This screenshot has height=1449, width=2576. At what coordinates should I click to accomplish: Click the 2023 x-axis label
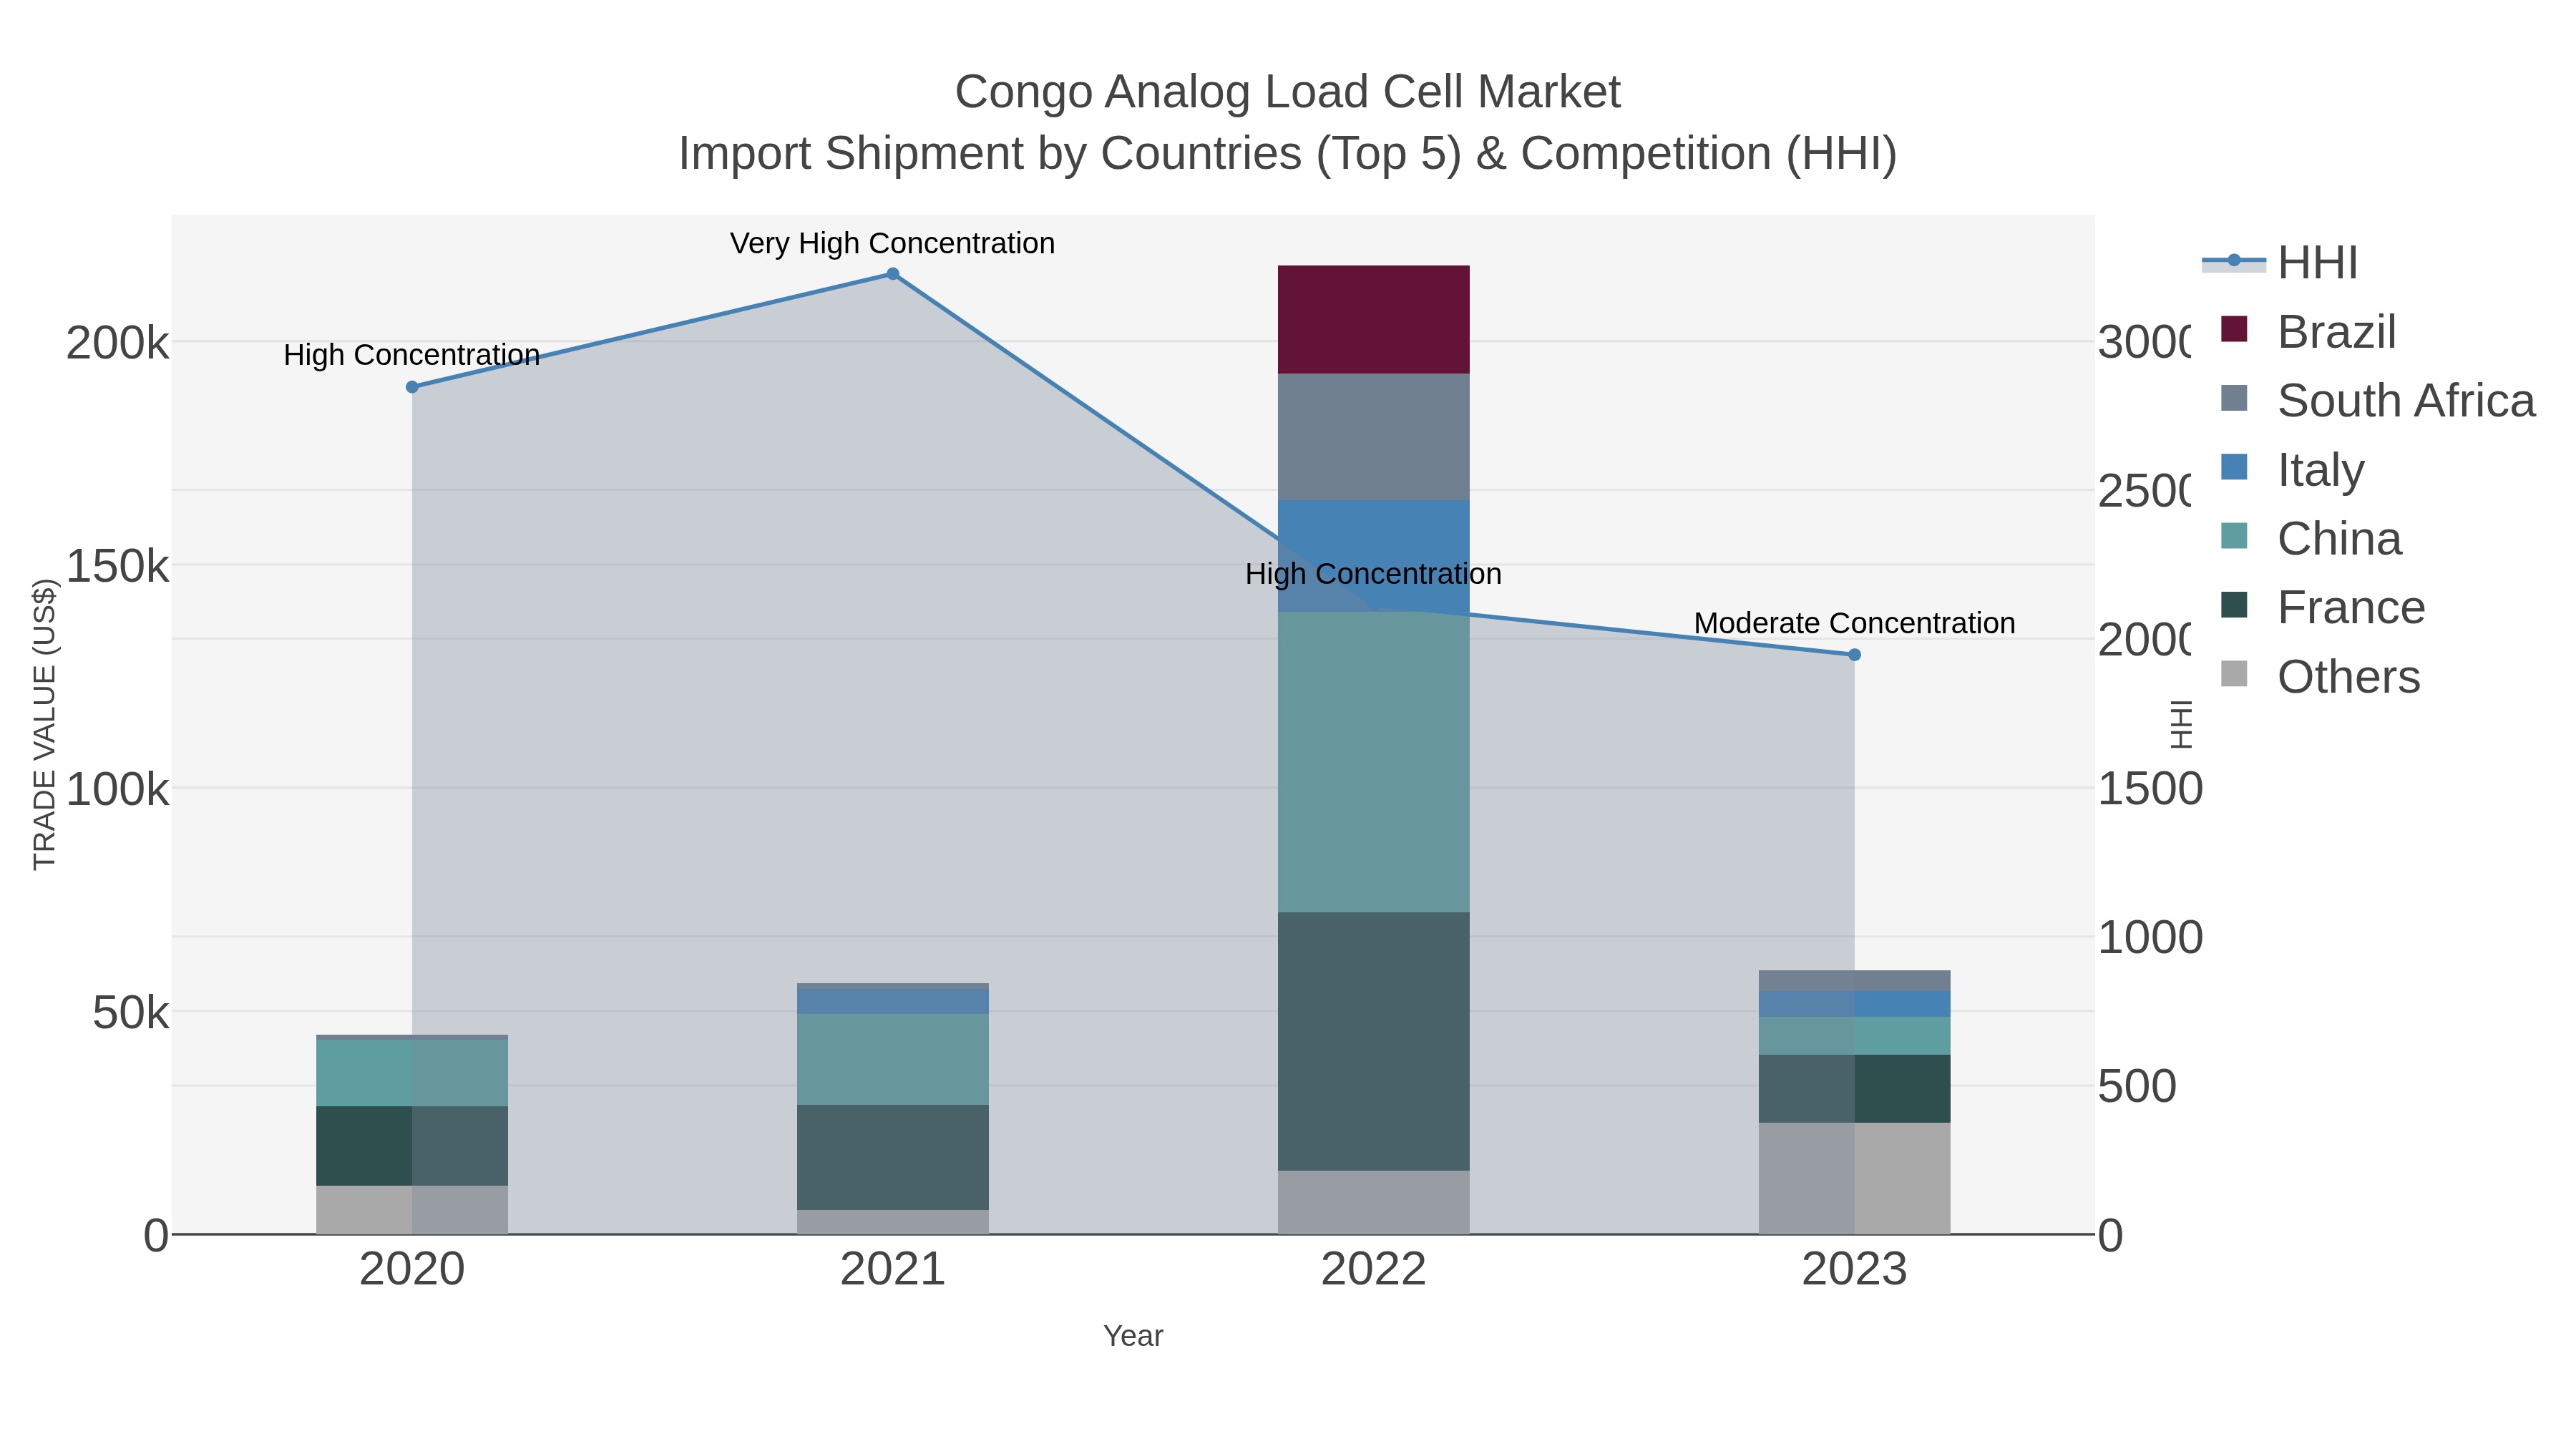1854,1270
